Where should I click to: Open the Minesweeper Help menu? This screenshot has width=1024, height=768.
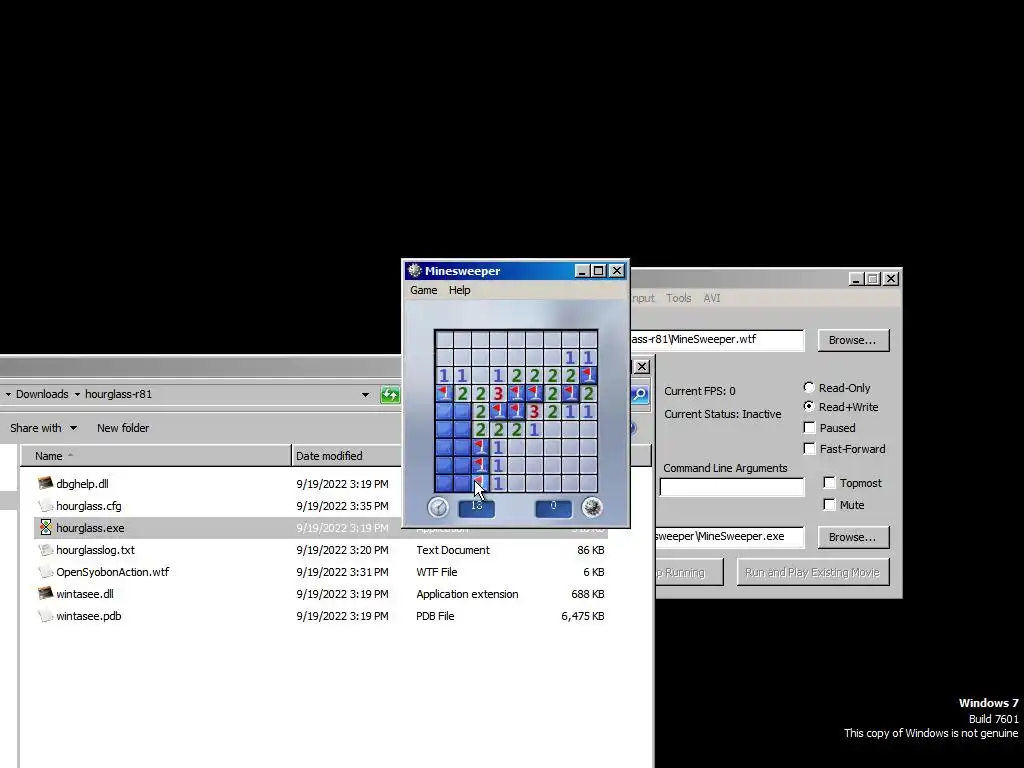[459, 290]
